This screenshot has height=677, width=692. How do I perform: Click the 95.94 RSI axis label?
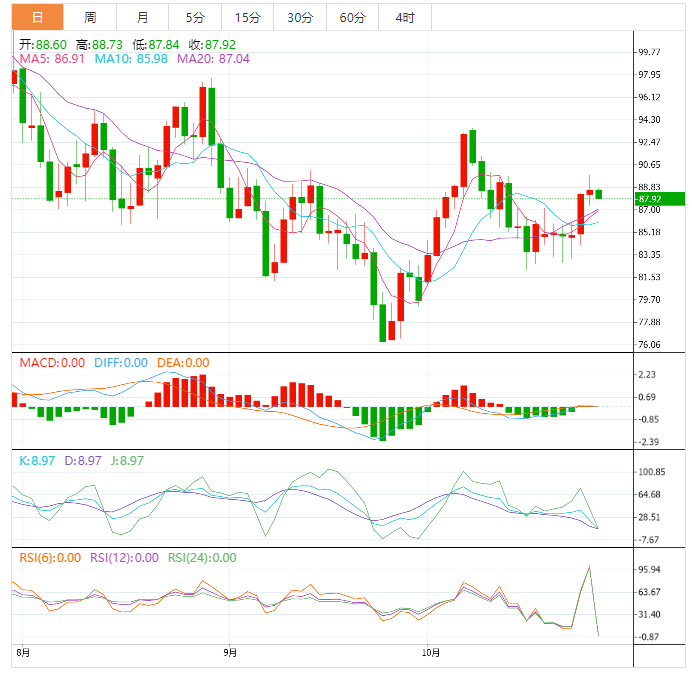coord(649,570)
